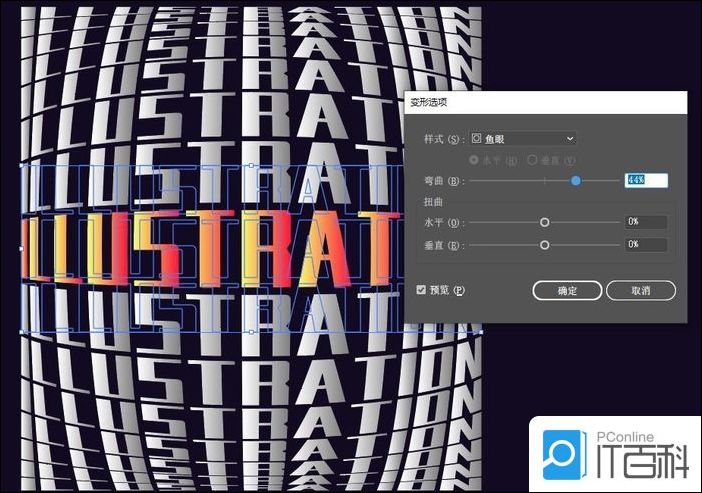Click the 水平 distortion 0% input field

645,222
